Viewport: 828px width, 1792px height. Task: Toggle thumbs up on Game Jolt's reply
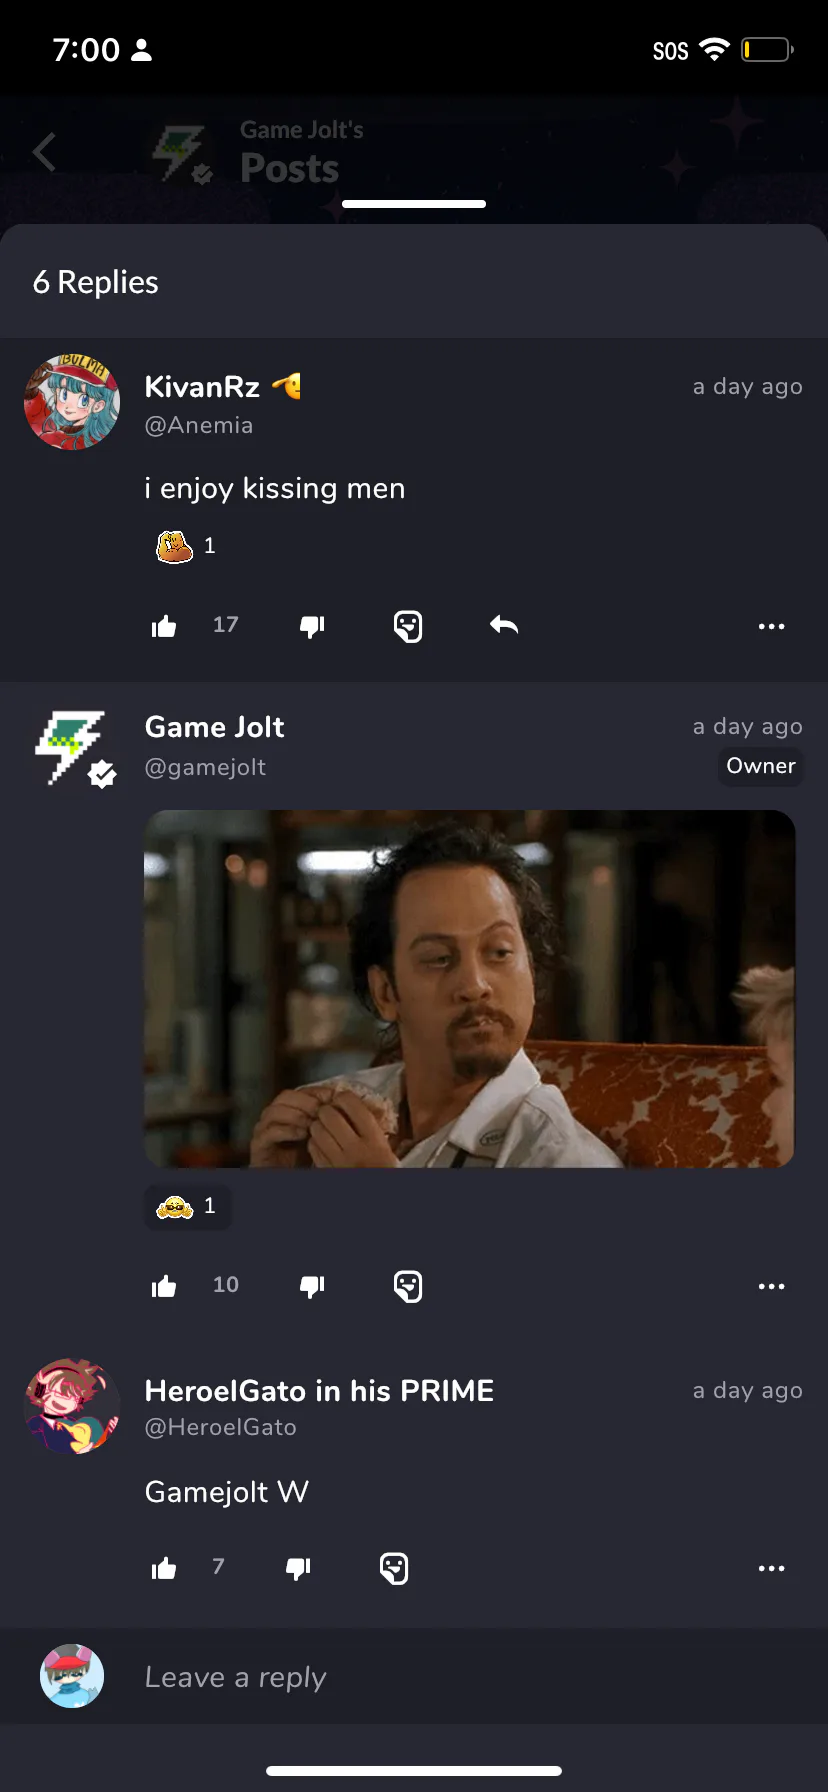click(x=164, y=1287)
